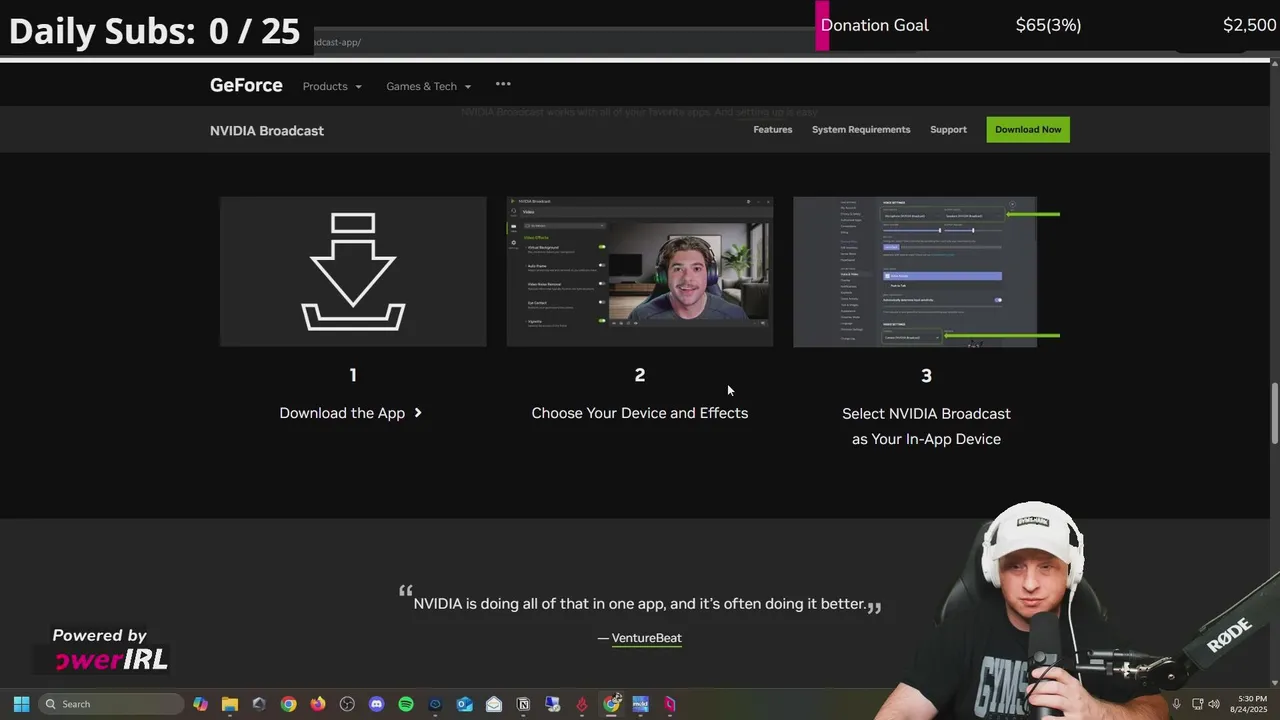
Task: Click the microphone icon in system tray
Action: (1176, 704)
